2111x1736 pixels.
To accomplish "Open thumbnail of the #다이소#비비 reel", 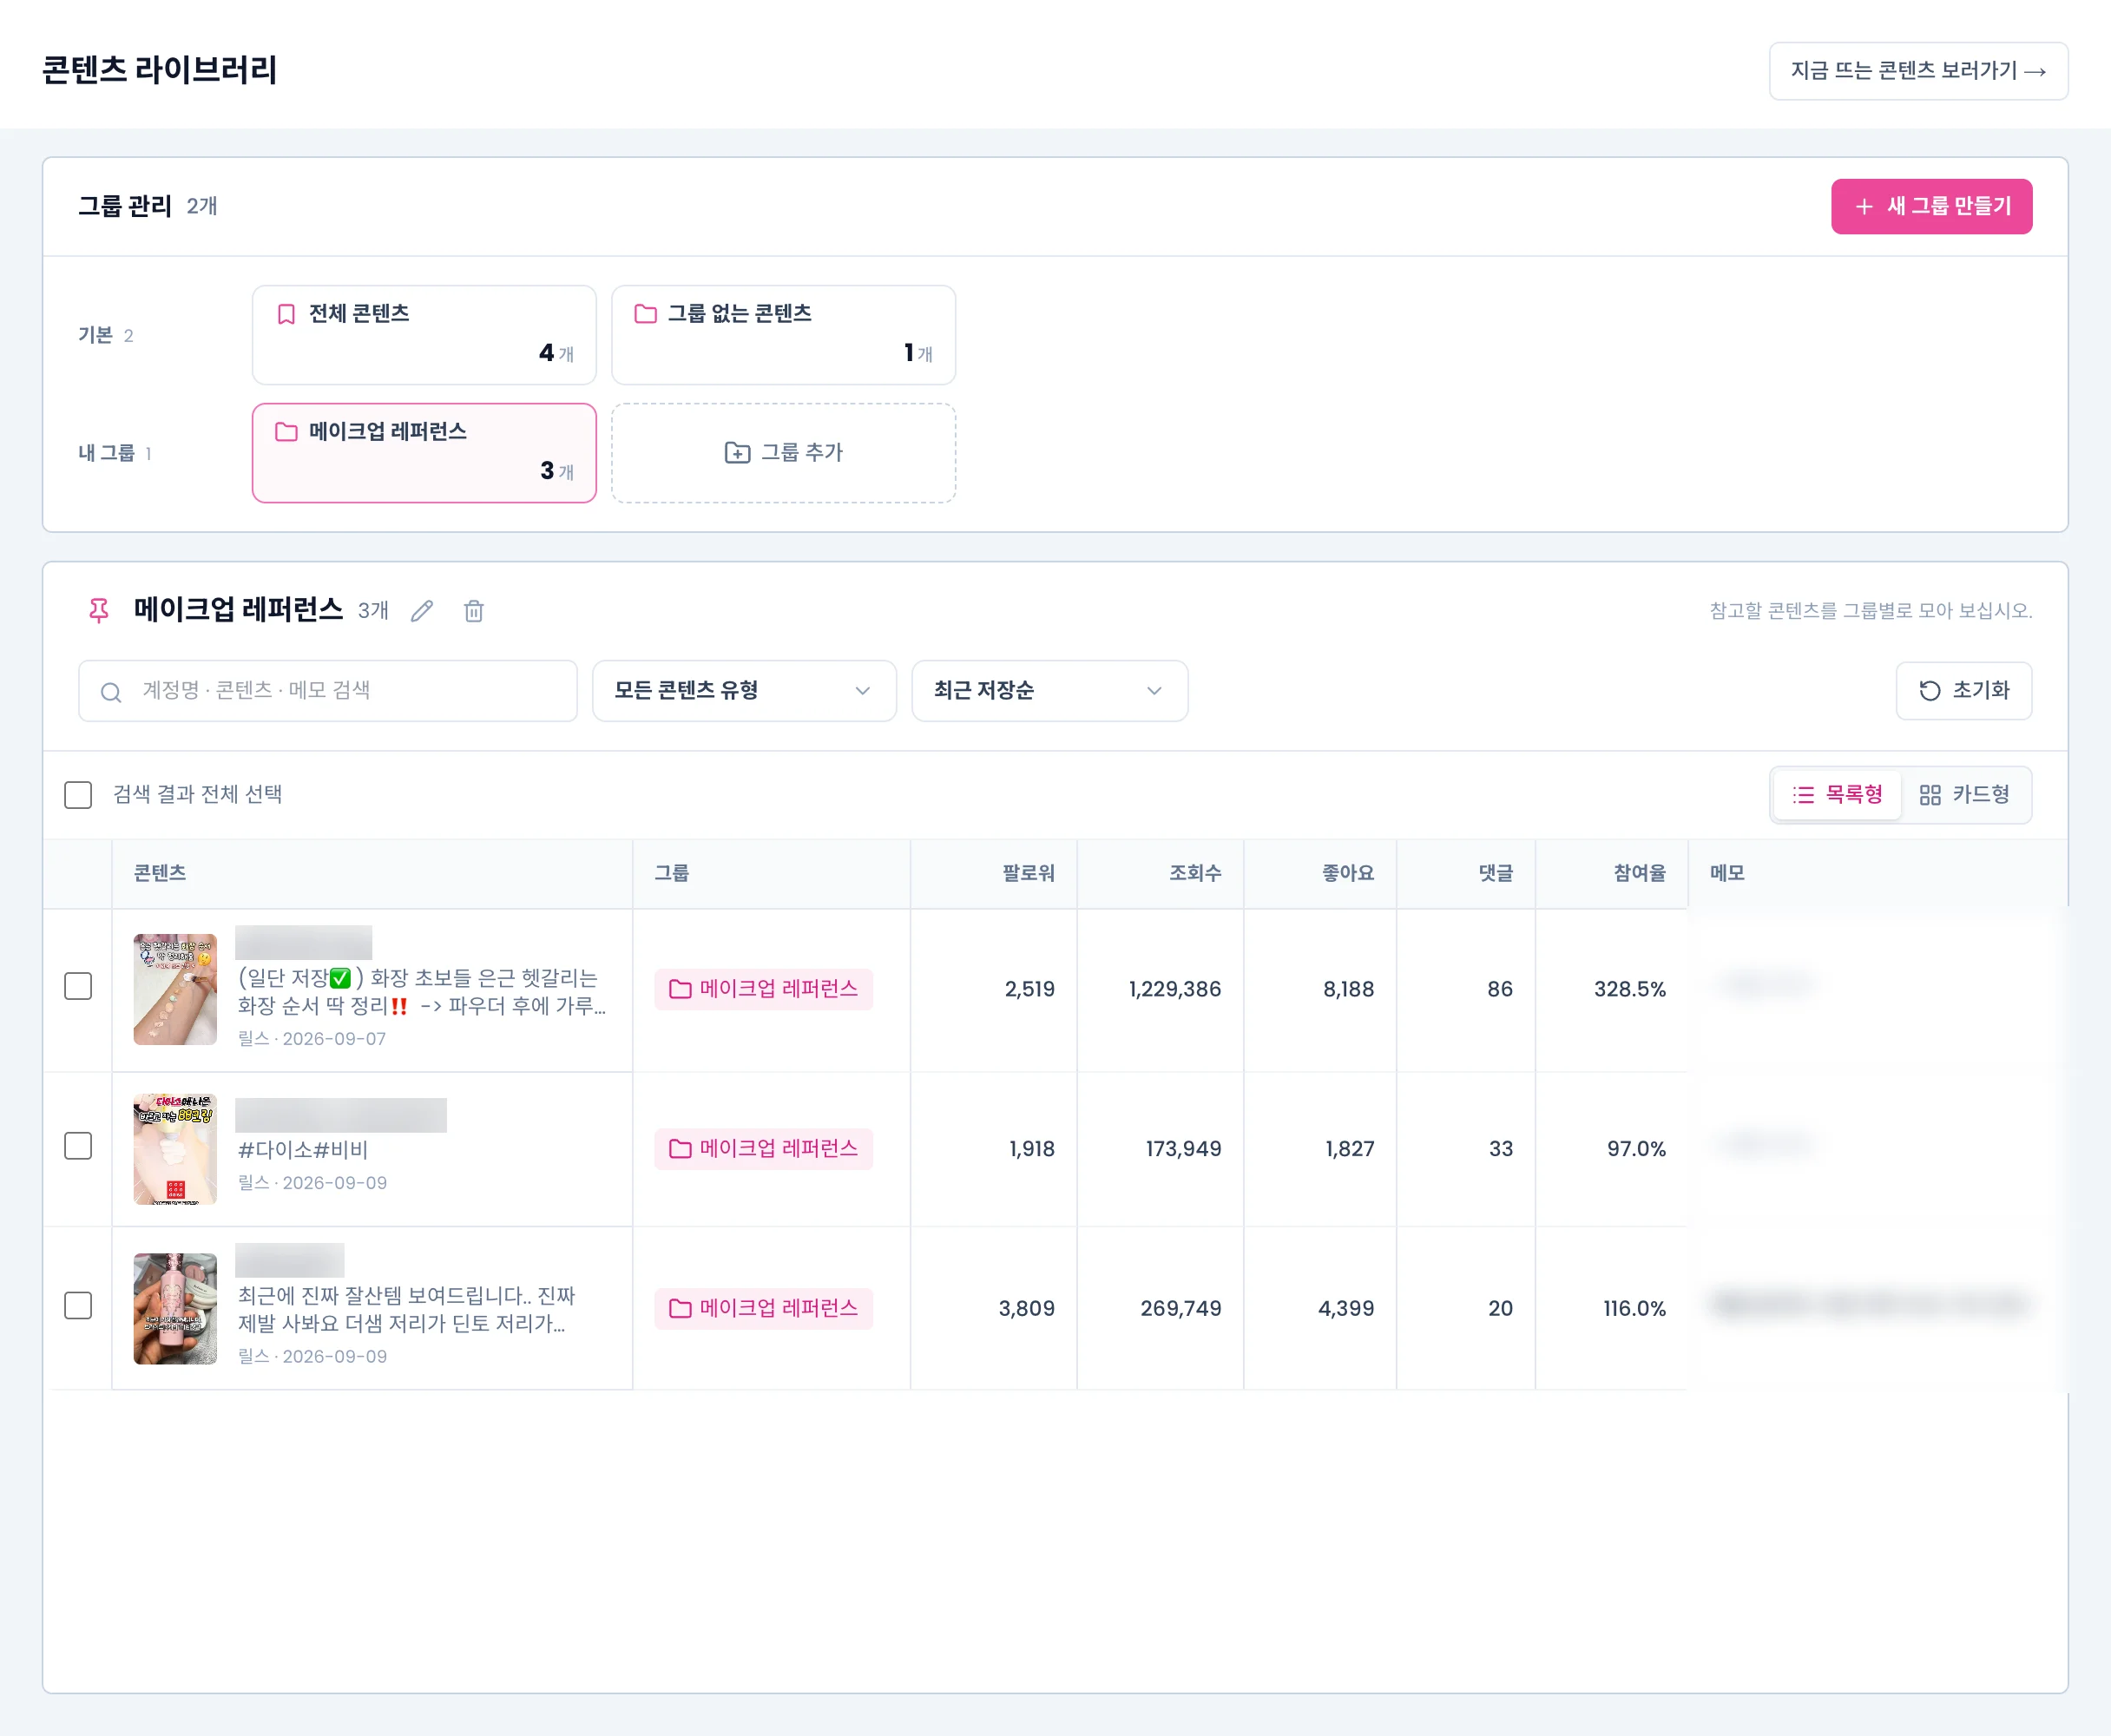I will [x=175, y=1149].
